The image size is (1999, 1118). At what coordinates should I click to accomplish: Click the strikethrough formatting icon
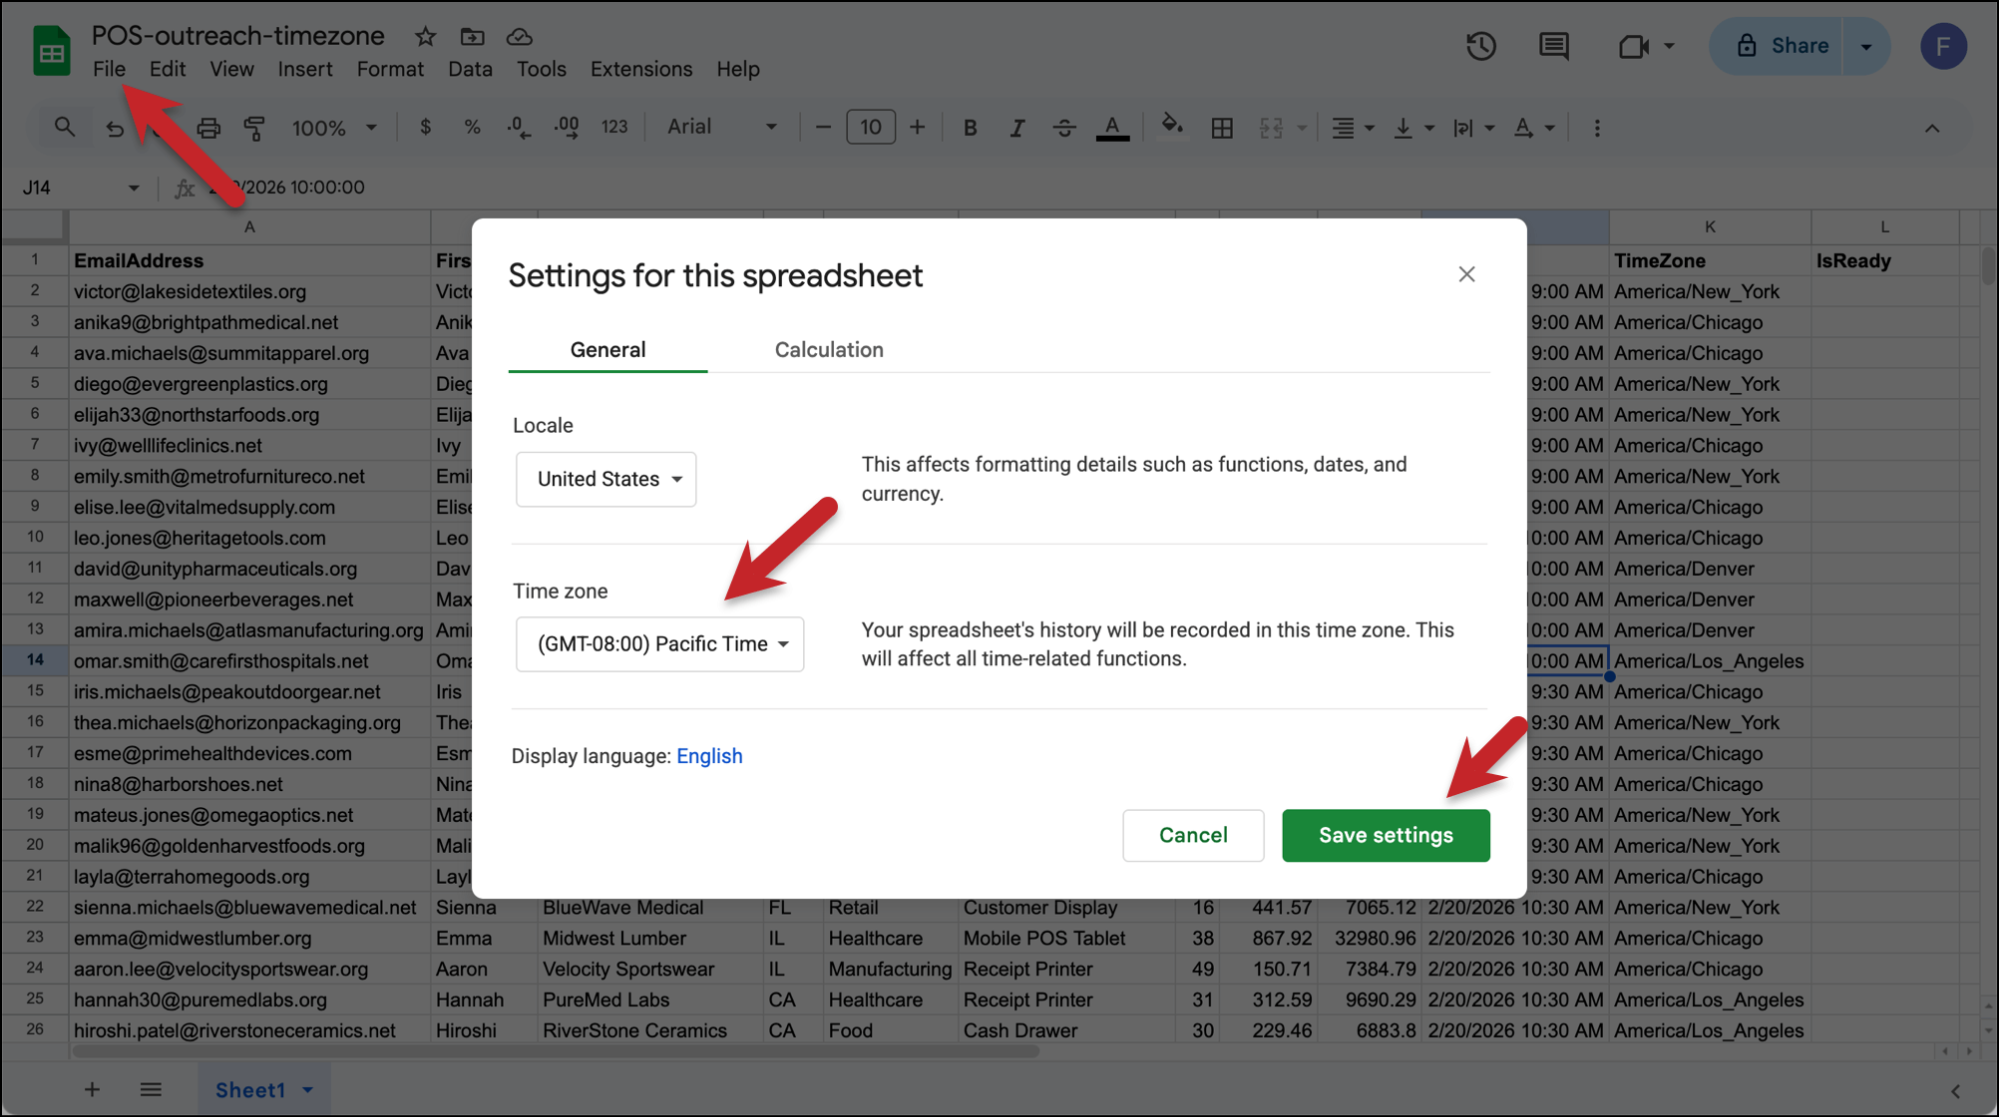tap(1064, 128)
